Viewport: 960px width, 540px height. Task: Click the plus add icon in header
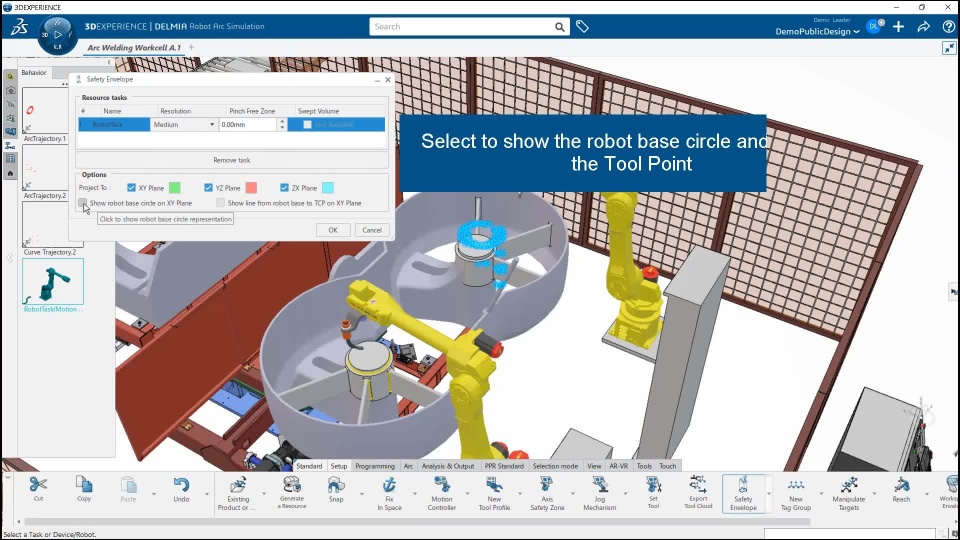pyautogui.click(x=898, y=26)
